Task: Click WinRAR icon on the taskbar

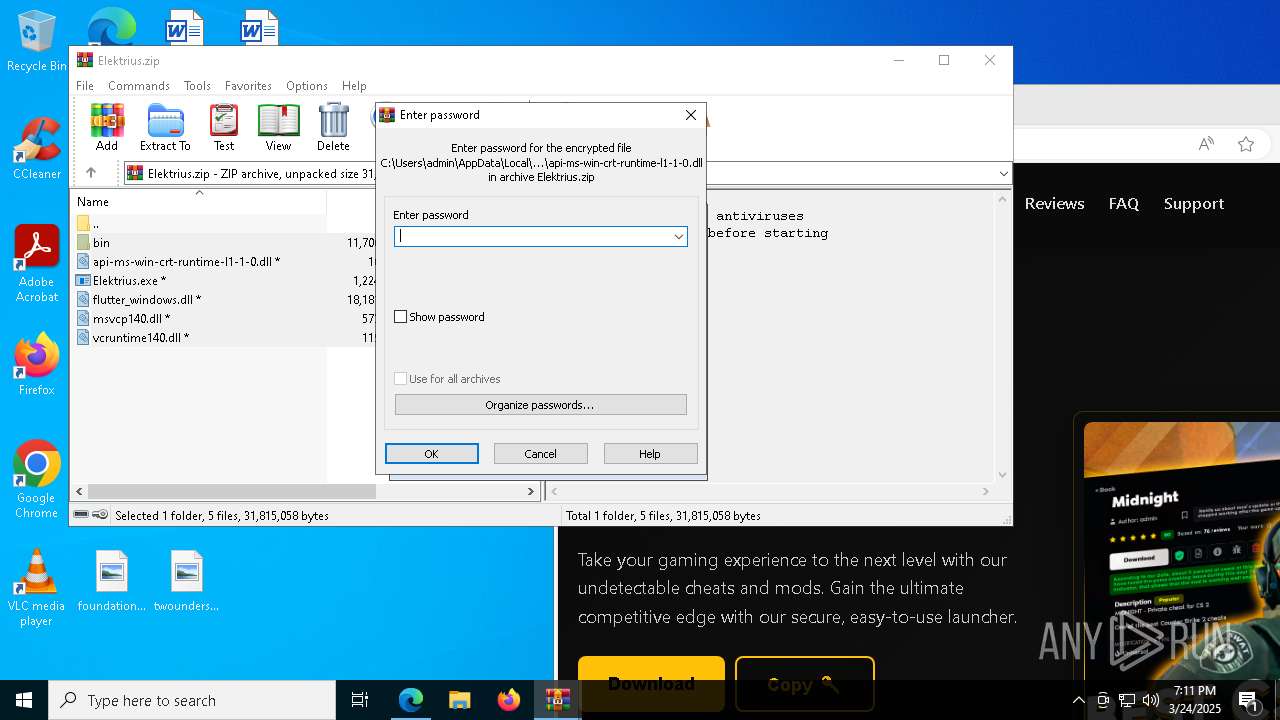Action: point(558,700)
